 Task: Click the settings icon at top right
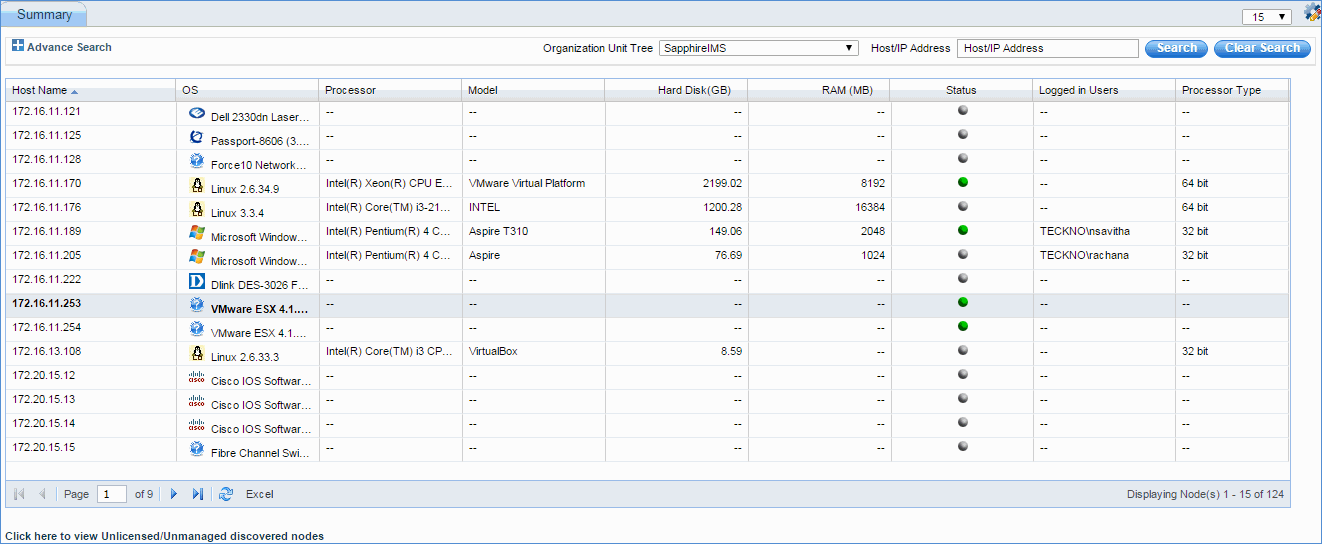[x=1312, y=13]
